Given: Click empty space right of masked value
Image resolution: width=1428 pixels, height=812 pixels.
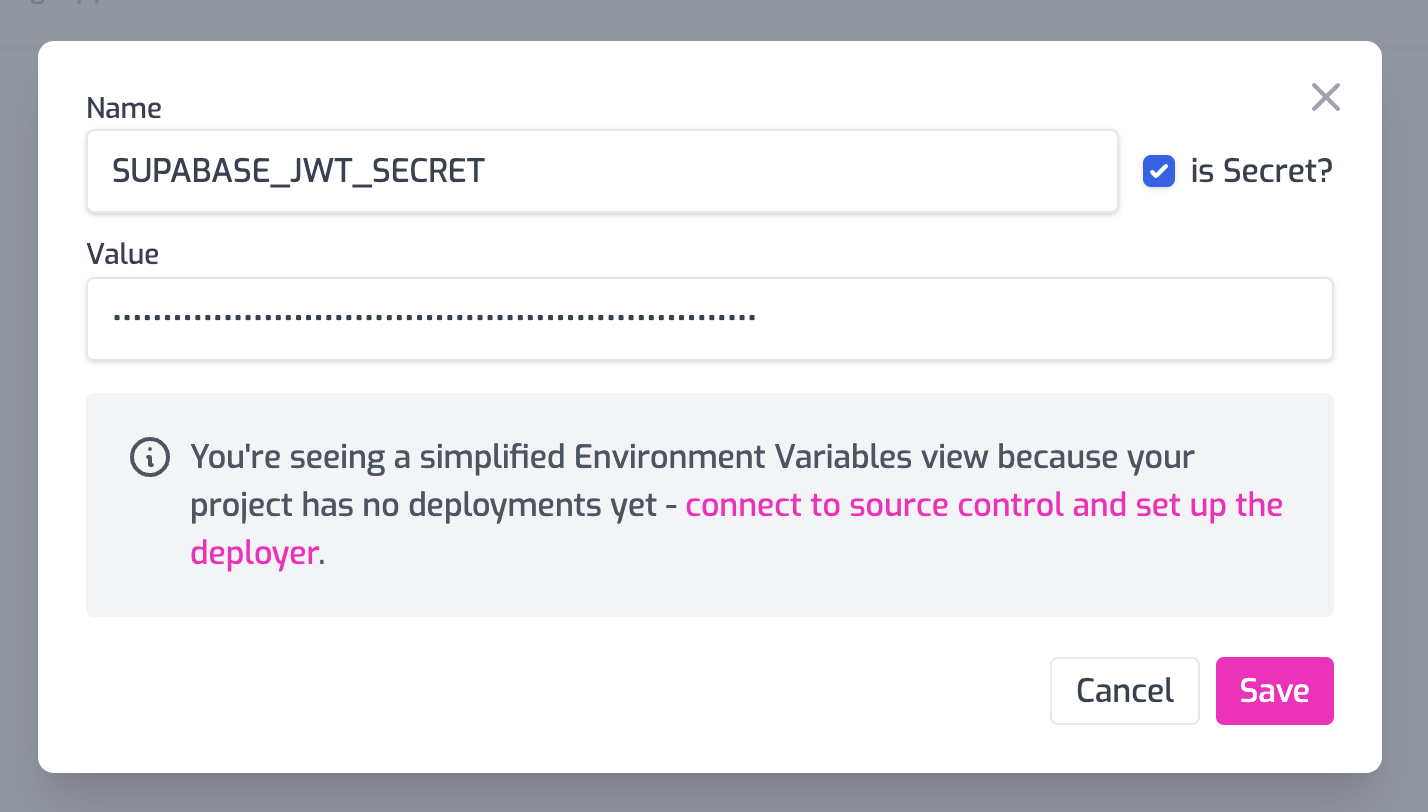Looking at the screenshot, I should (1040, 319).
